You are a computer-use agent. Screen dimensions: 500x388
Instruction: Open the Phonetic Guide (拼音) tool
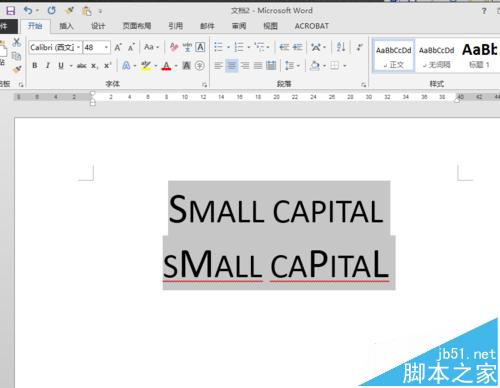[x=187, y=47]
